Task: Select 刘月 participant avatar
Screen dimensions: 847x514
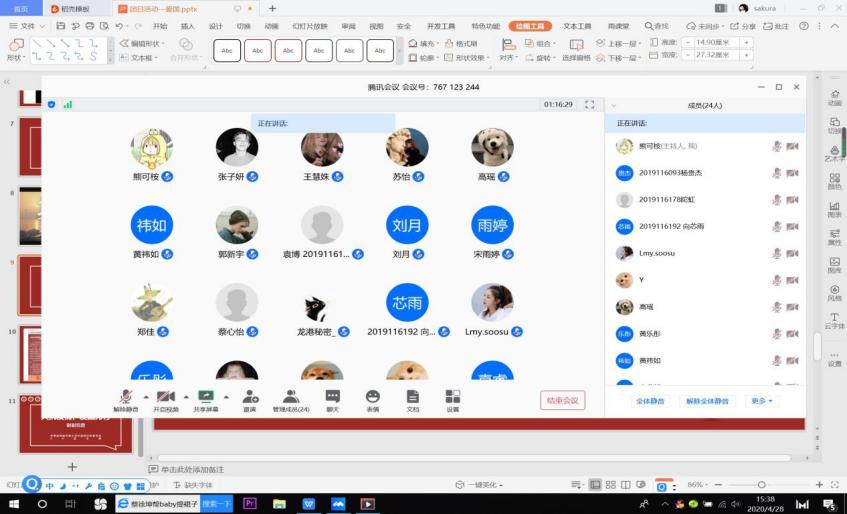Action: click(407, 225)
